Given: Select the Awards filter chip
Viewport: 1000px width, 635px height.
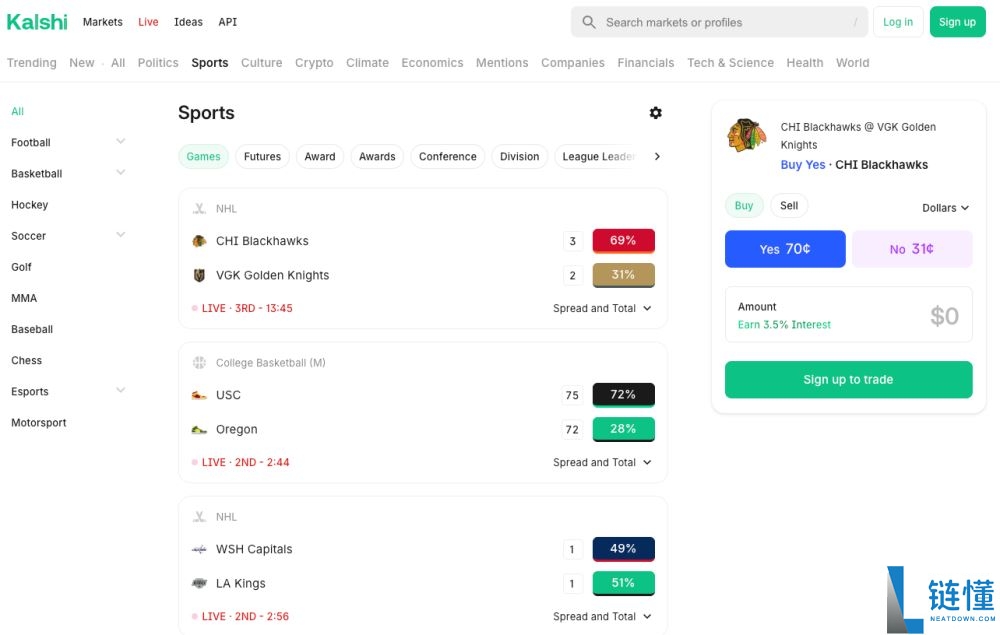Looking at the screenshot, I should click(x=377, y=157).
